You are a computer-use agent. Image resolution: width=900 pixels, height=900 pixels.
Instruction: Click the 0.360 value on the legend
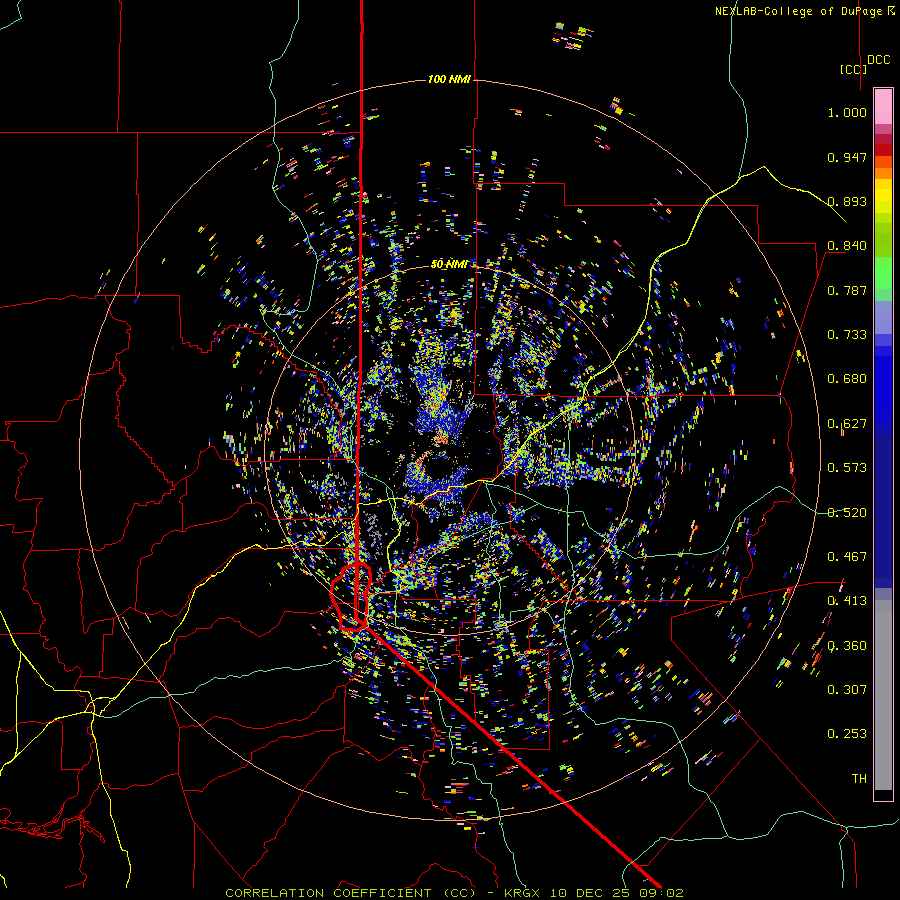tap(847, 646)
